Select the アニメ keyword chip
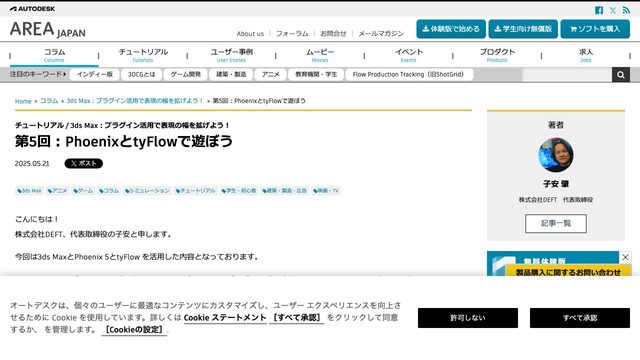This screenshot has height=360, width=640. click(271, 74)
